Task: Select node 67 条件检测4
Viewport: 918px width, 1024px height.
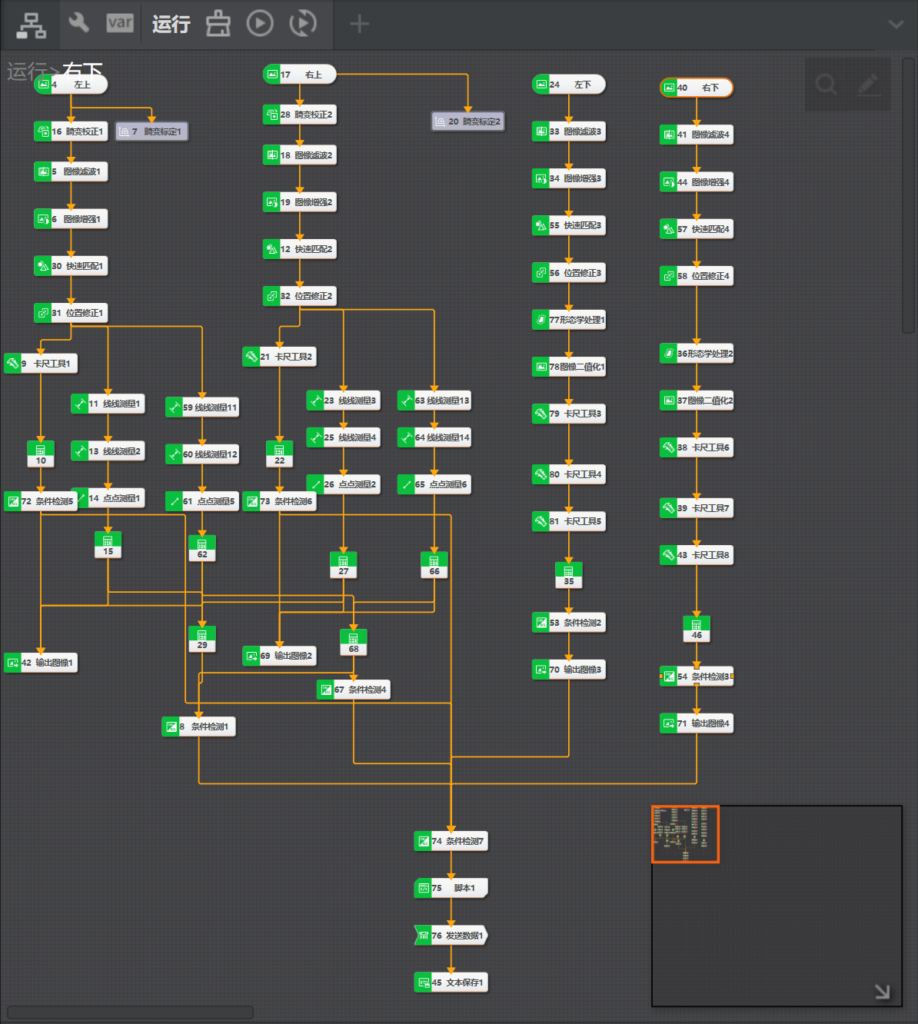Action: tap(353, 690)
